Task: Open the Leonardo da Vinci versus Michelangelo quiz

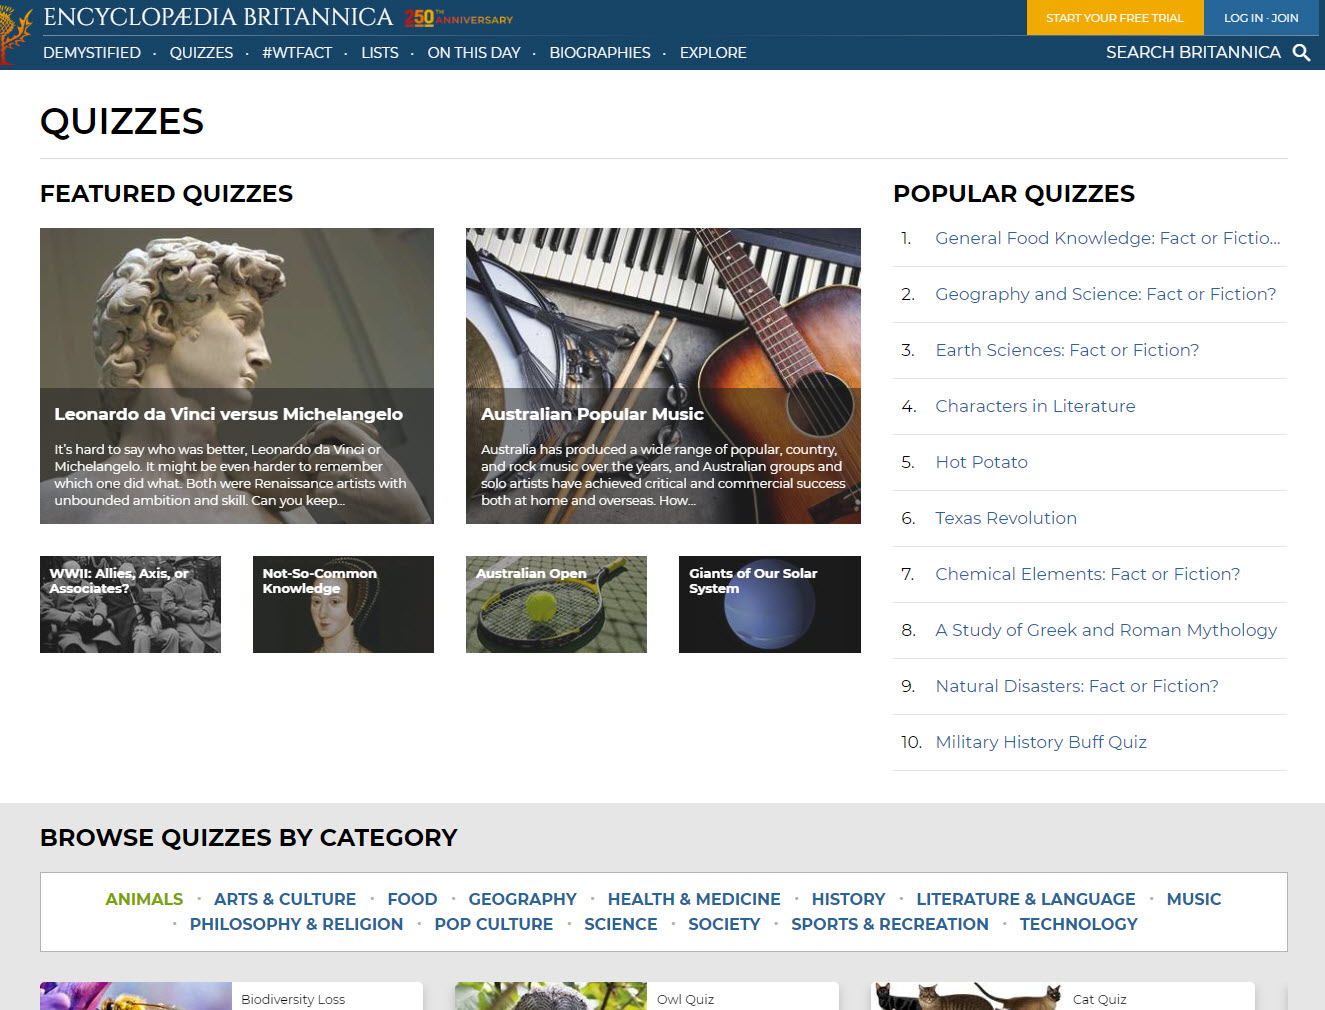Action: [x=237, y=376]
